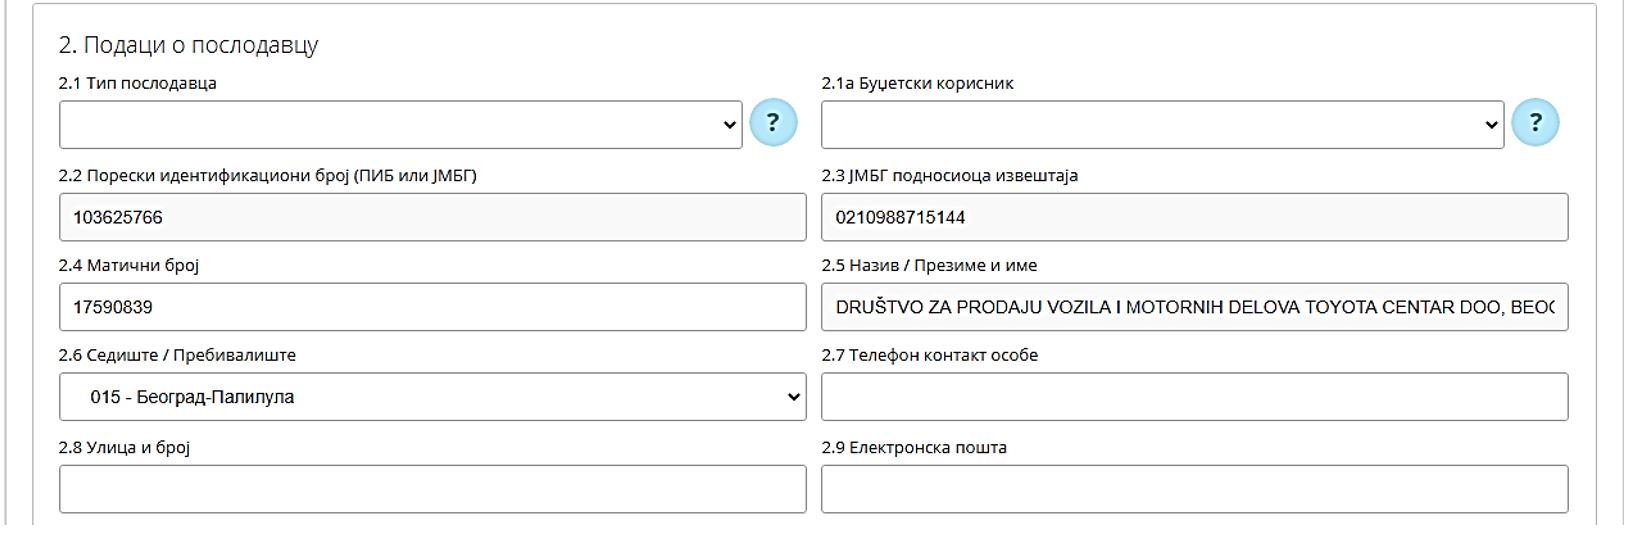1628x536 pixels.
Task: Click the label 2.4 Матични број
Action: point(129,266)
